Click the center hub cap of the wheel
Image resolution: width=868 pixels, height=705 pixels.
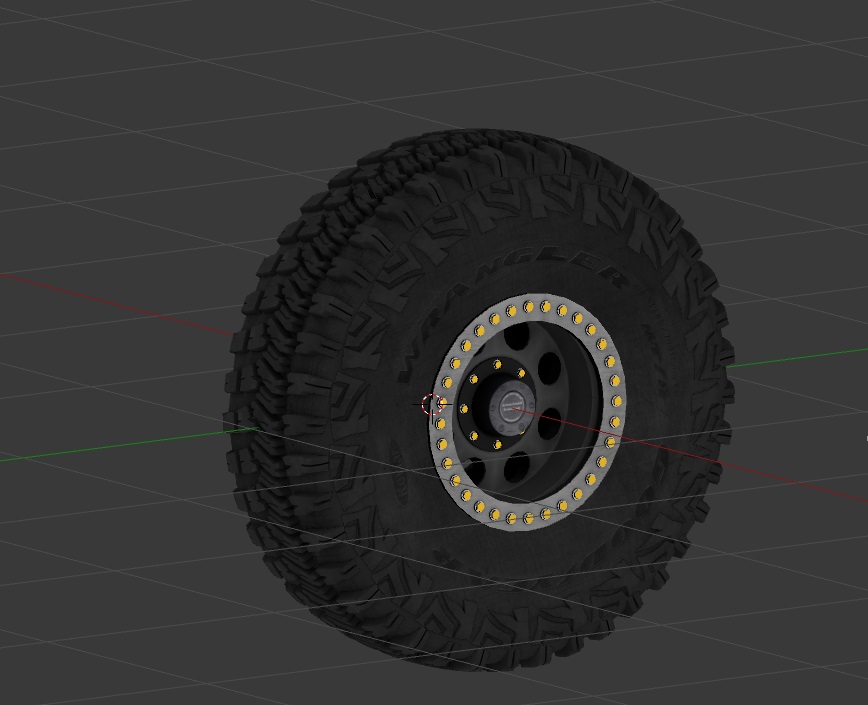pyautogui.click(x=512, y=407)
